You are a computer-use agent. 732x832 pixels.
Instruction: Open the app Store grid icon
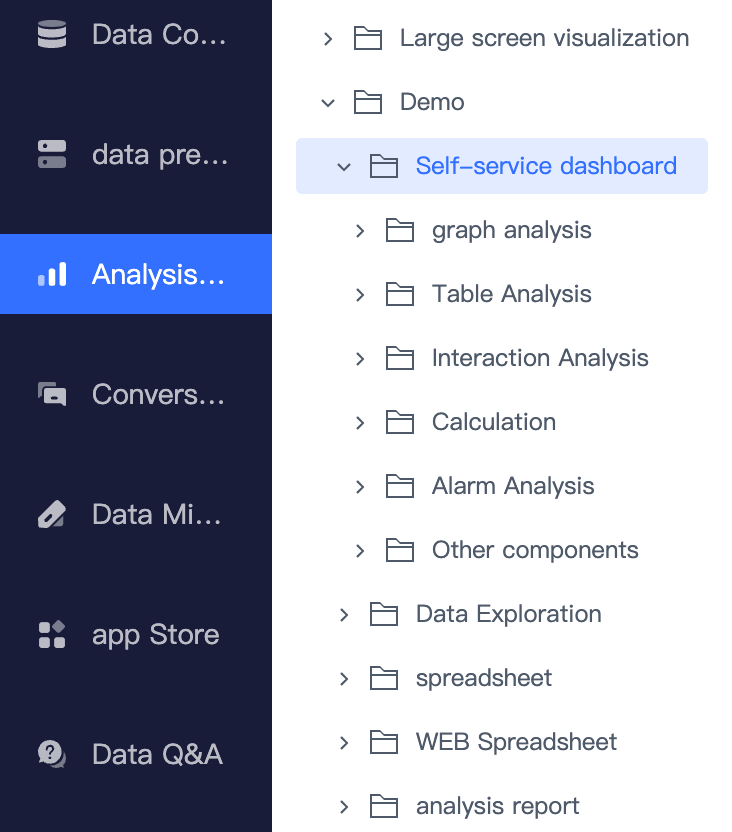[51, 634]
